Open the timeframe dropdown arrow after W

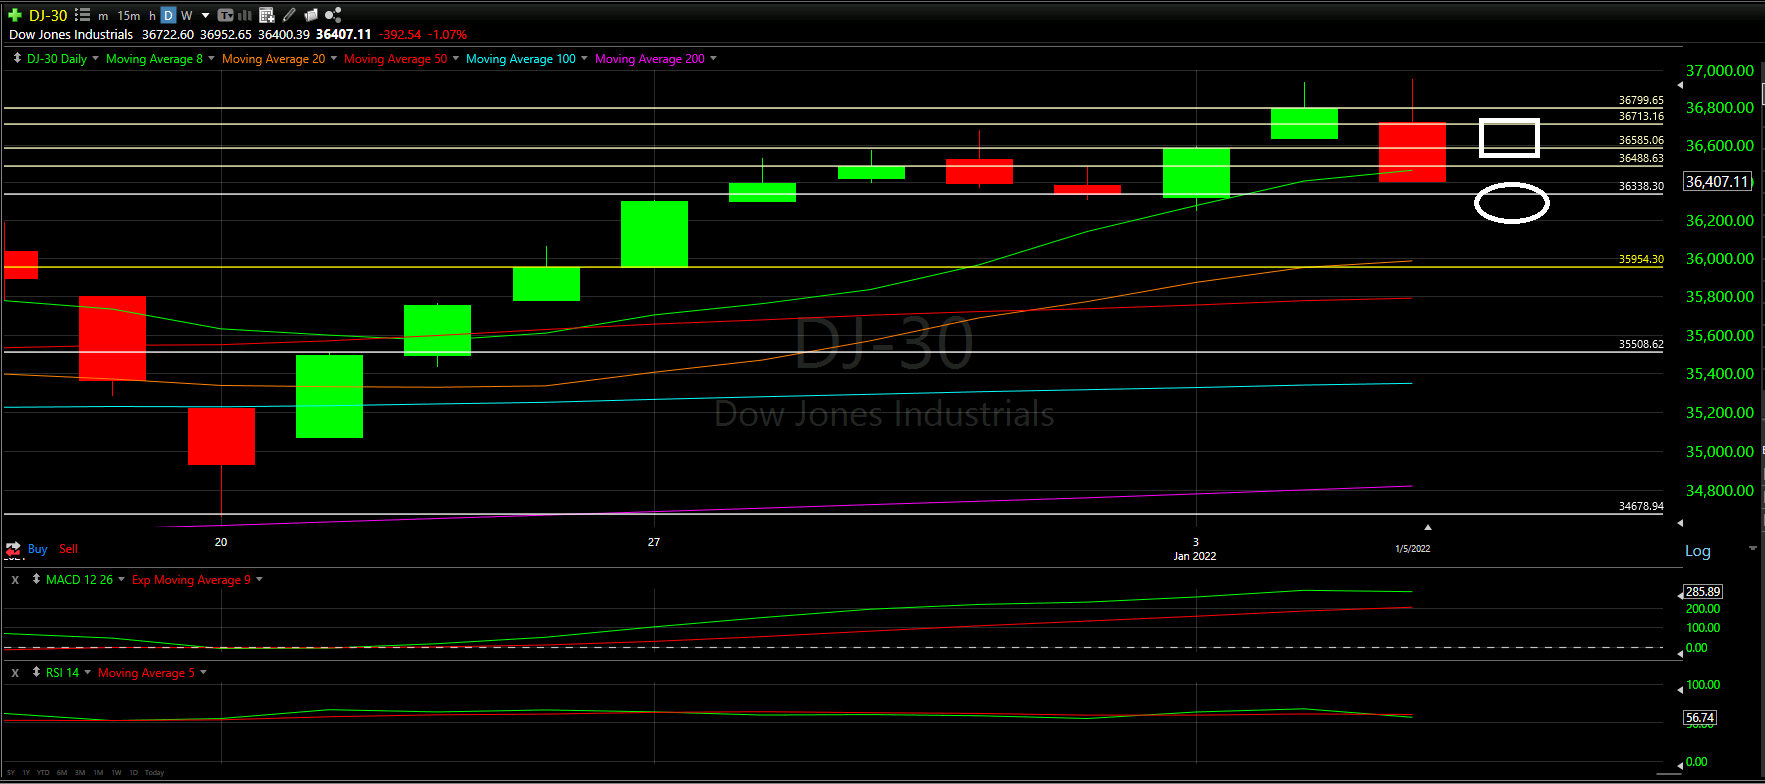[205, 16]
